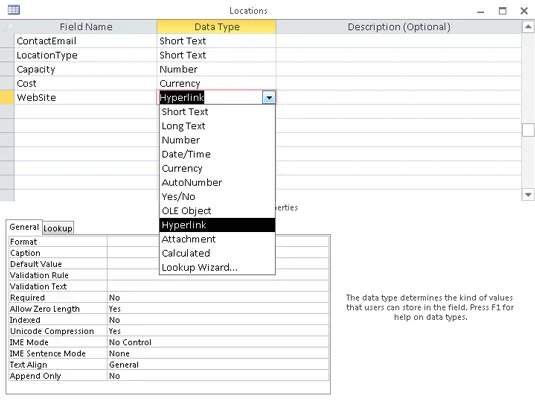Select Long Text in the dropdown list
Viewport: 535px width, 400px height.
tap(217, 126)
